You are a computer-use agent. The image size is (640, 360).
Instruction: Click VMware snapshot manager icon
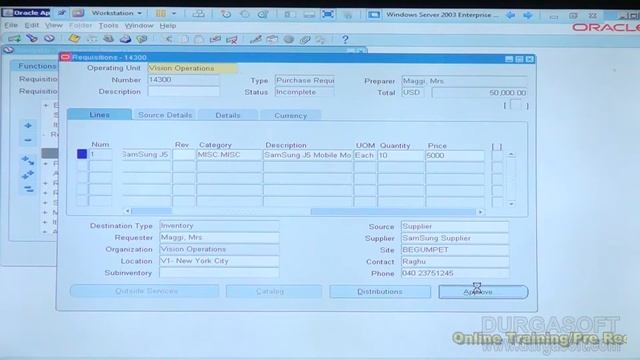263,14
